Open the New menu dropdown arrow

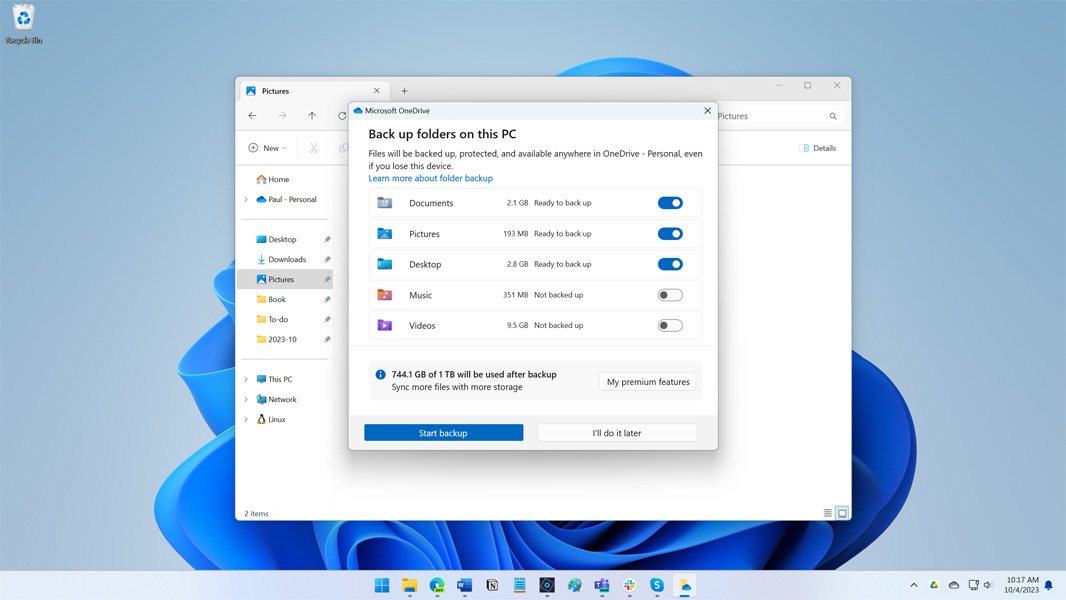point(284,147)
